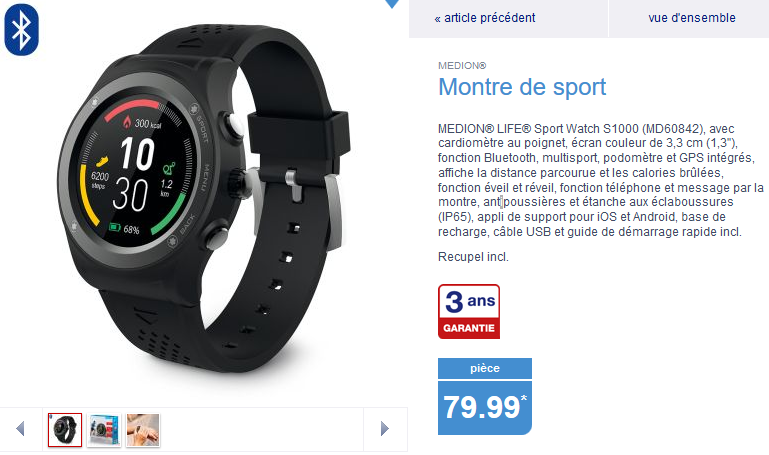Go to previous thumbnail with left arrow
The width and height of the screenshot is (769, 455).
click(x=21, y=429)
